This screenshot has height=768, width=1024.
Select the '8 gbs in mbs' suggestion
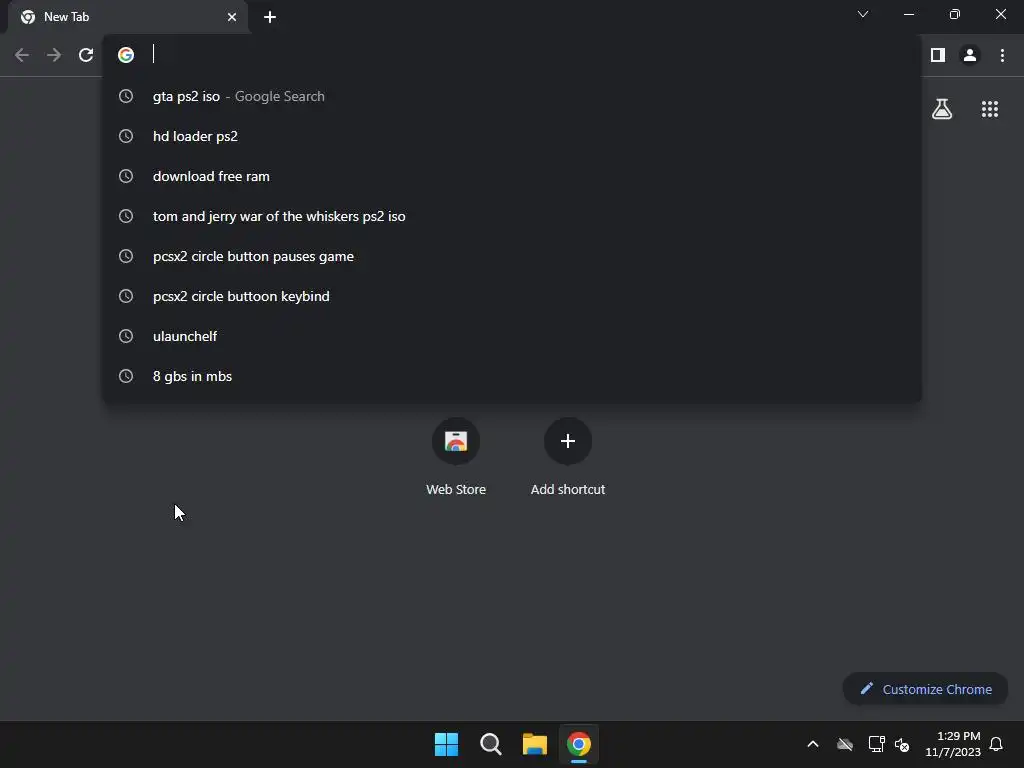[512, 376]
